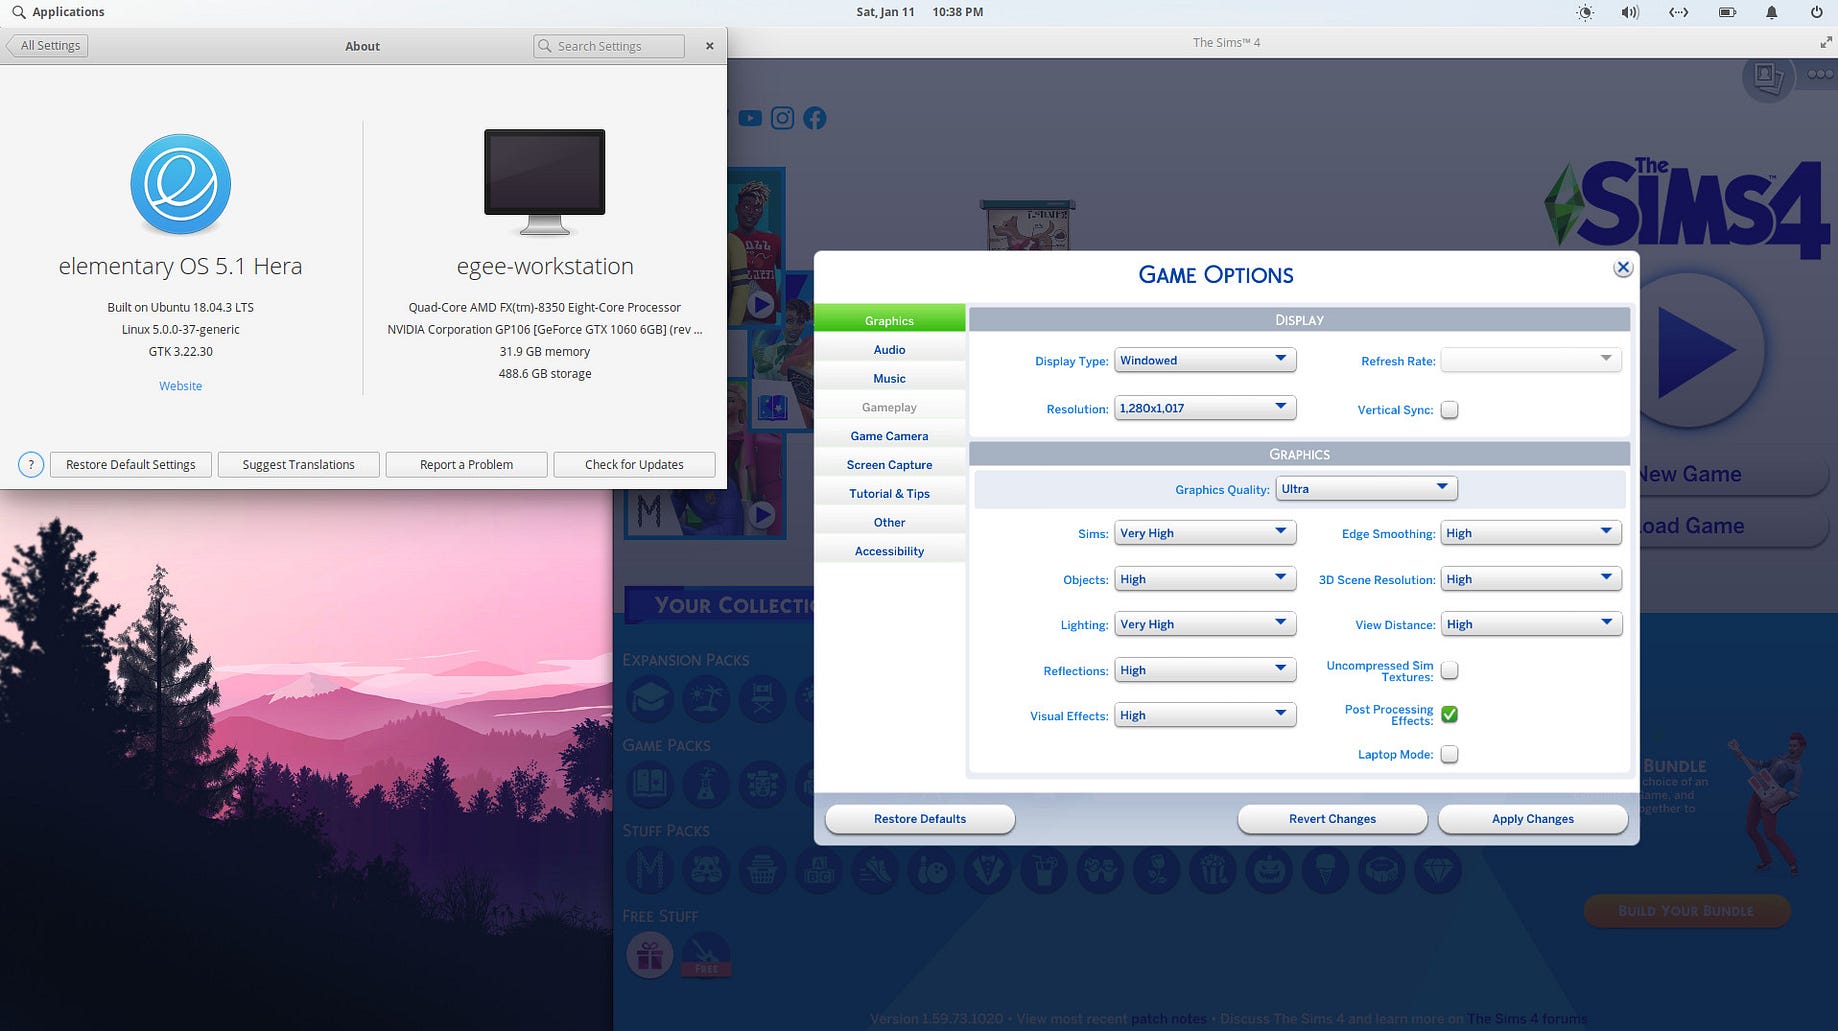Image resolution: width=1838 pixels, height=1031 pixels.
Task: Open the Facebook icon in Sims 4 menu
Action: coord(815,119)
